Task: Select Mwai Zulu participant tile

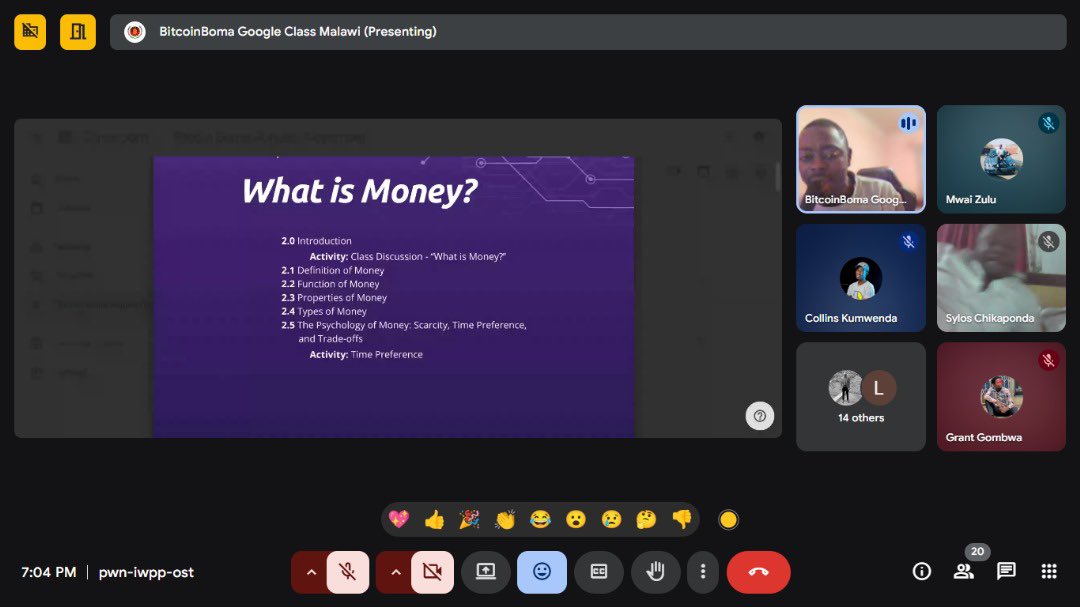Action: click(1001, 159)
